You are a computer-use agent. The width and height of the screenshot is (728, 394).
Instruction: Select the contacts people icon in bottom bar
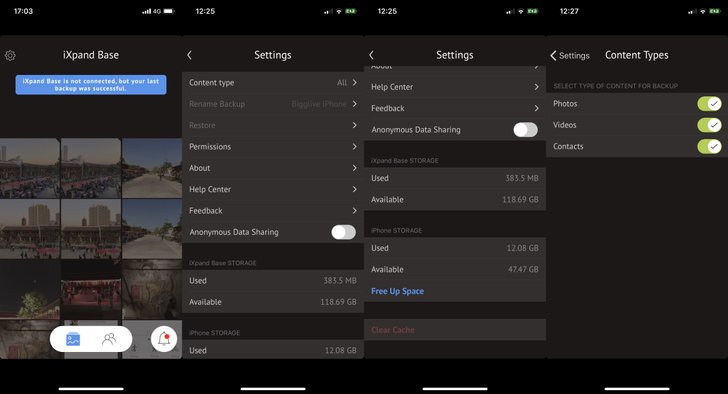[x=109, y=339]
